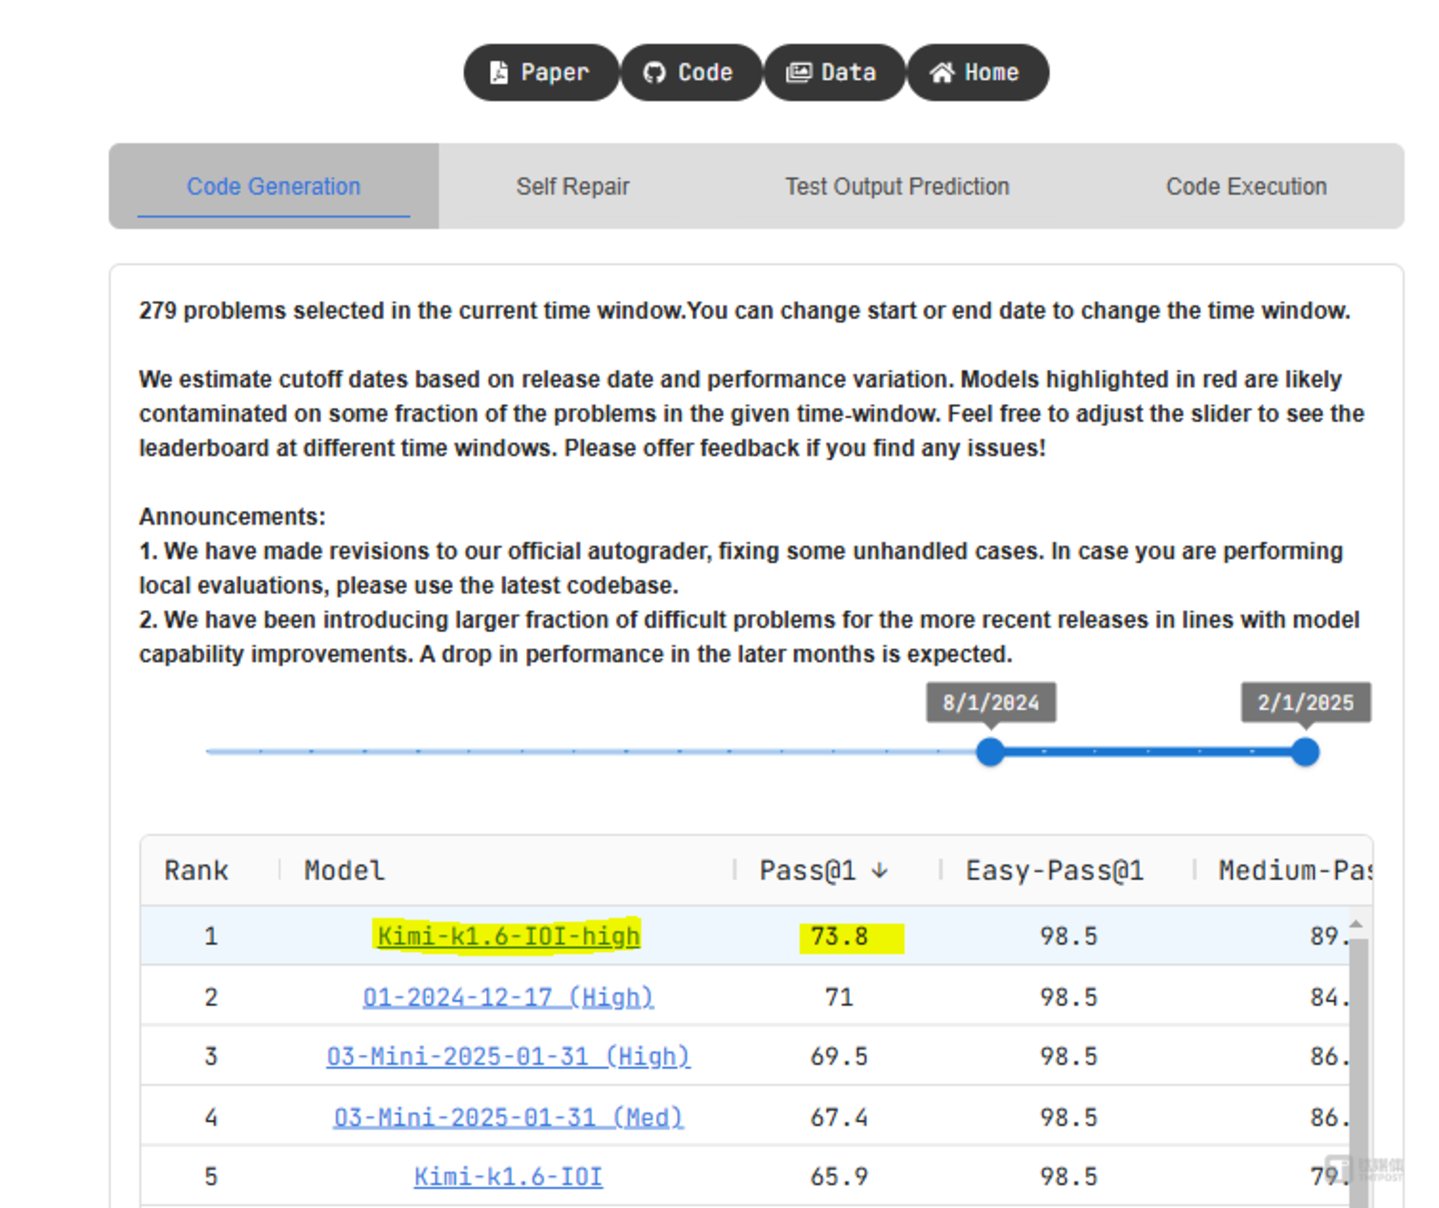Screen dimensions: 1439x1208
Task: Open the Kimi-k1.6-IOI model link
Action: (508, 1177)
